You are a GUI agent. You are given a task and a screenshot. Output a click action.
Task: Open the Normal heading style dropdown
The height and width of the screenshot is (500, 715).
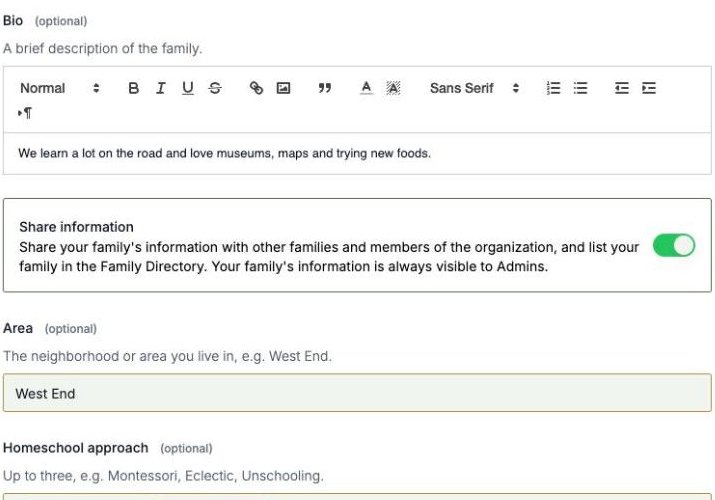(60, 88)
